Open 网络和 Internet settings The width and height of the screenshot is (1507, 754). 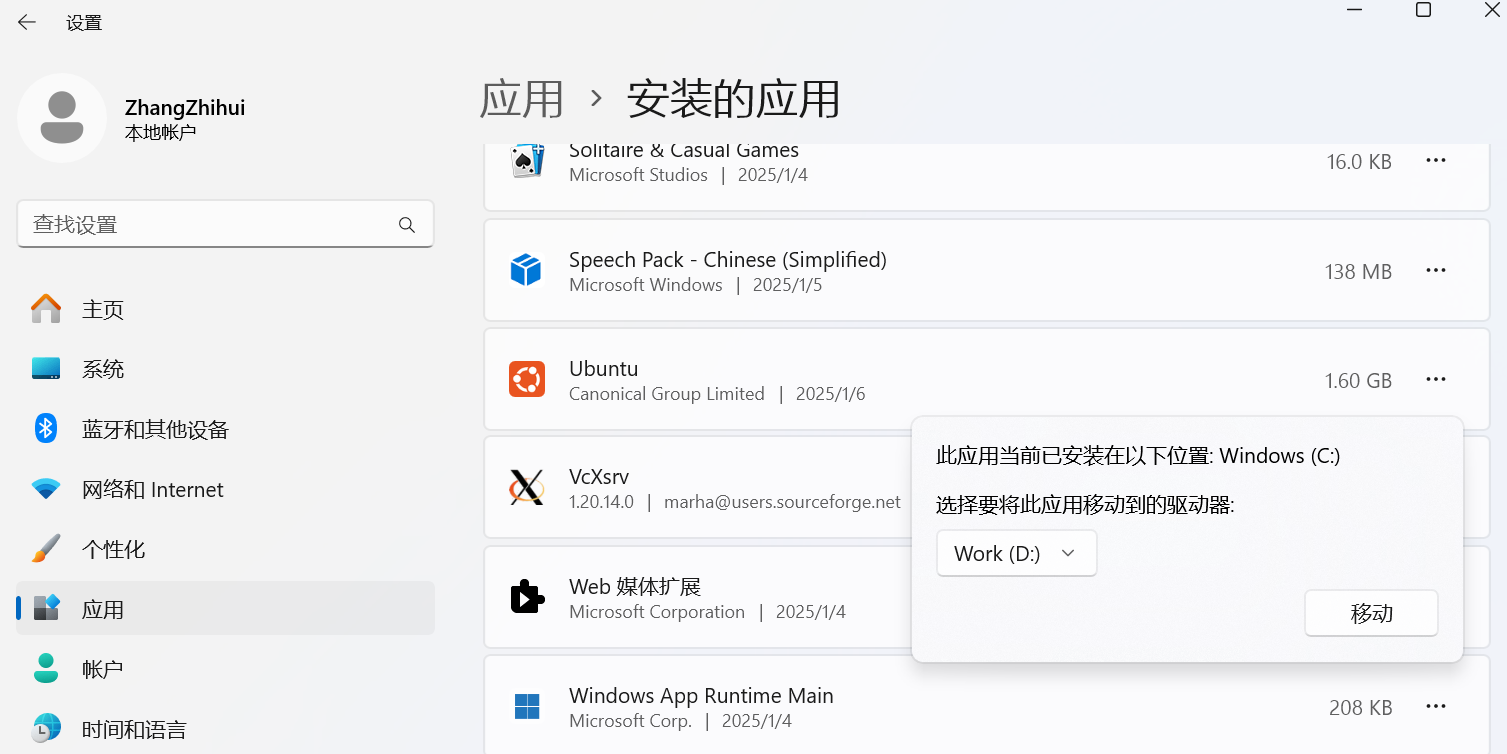pyautogui.click(x=226, y=489)
